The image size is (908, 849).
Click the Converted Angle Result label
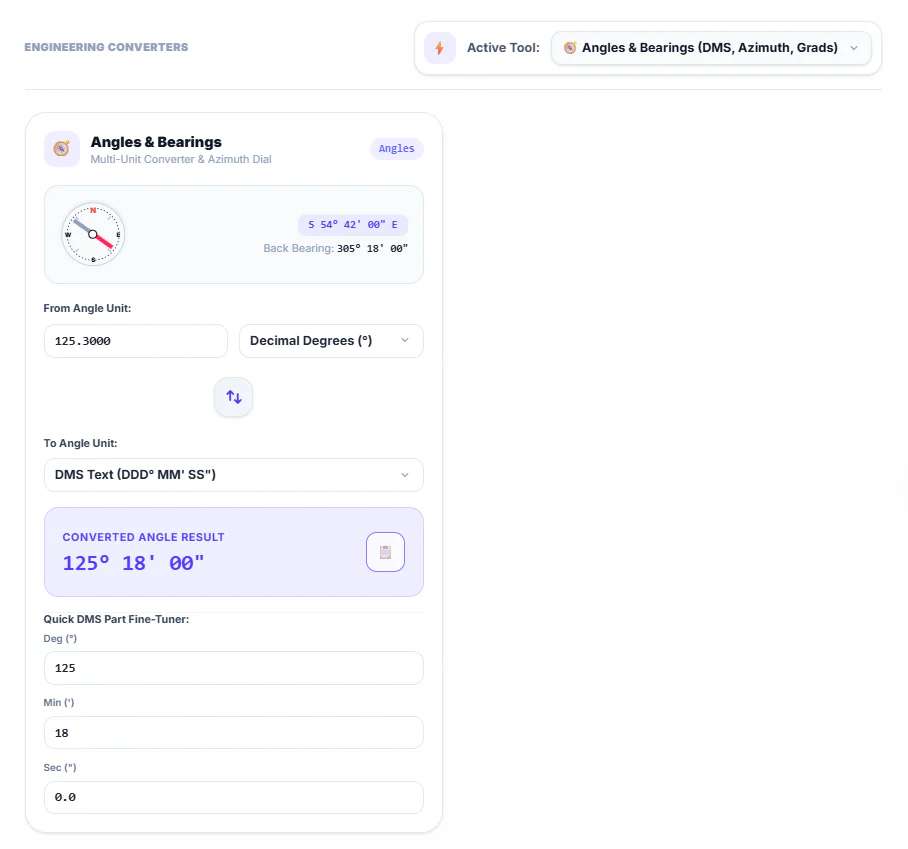(144, 537)
